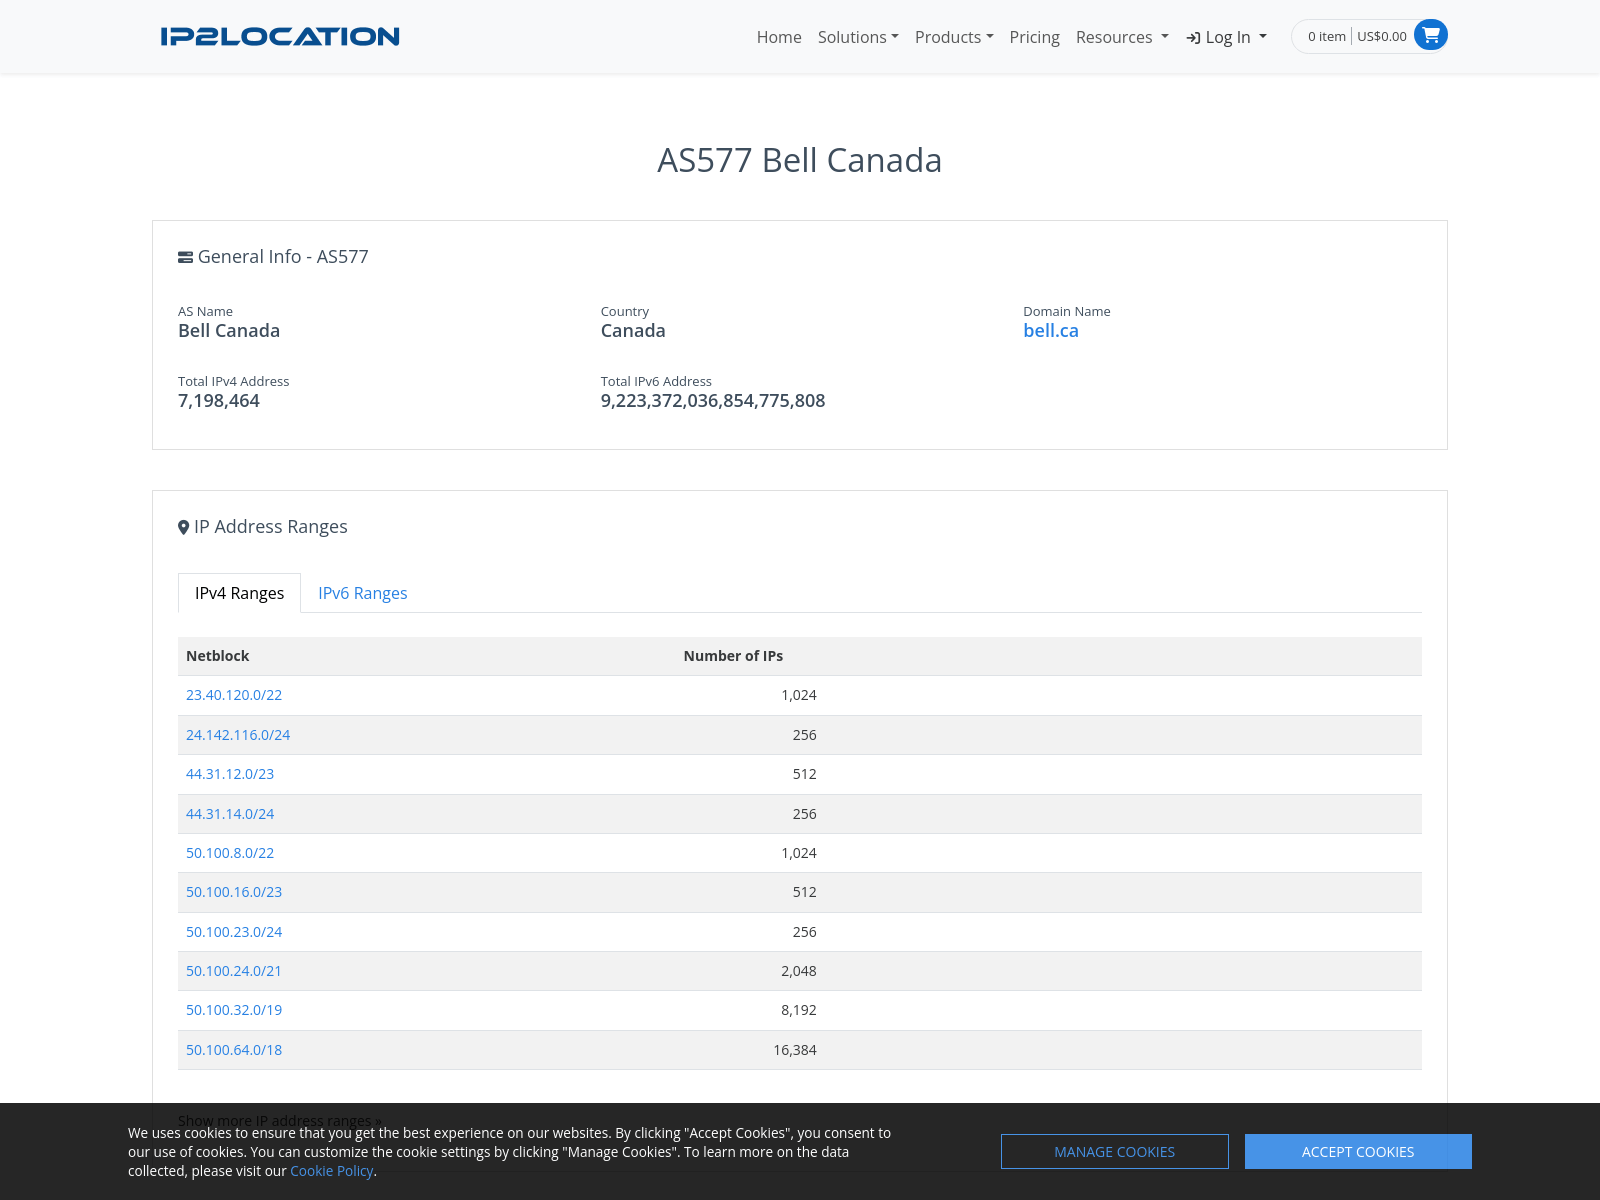
Task: Open the bell.ca domain link
Action: click(x=1051, y=331)
